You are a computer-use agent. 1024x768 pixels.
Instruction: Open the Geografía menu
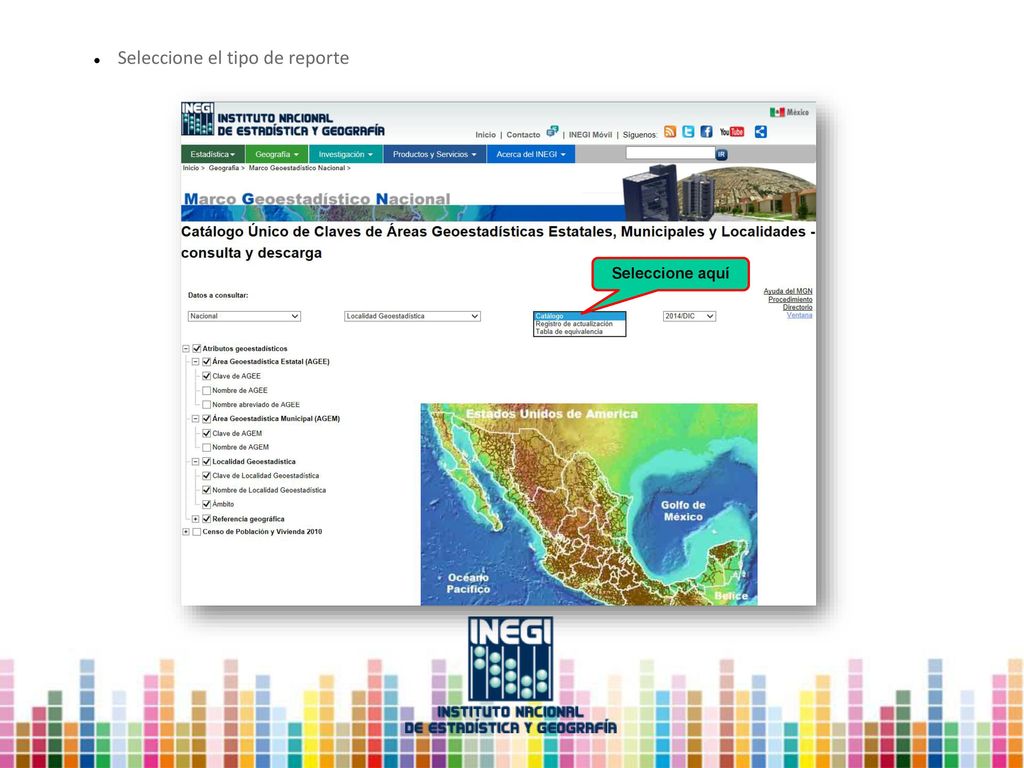pos(276,154)
